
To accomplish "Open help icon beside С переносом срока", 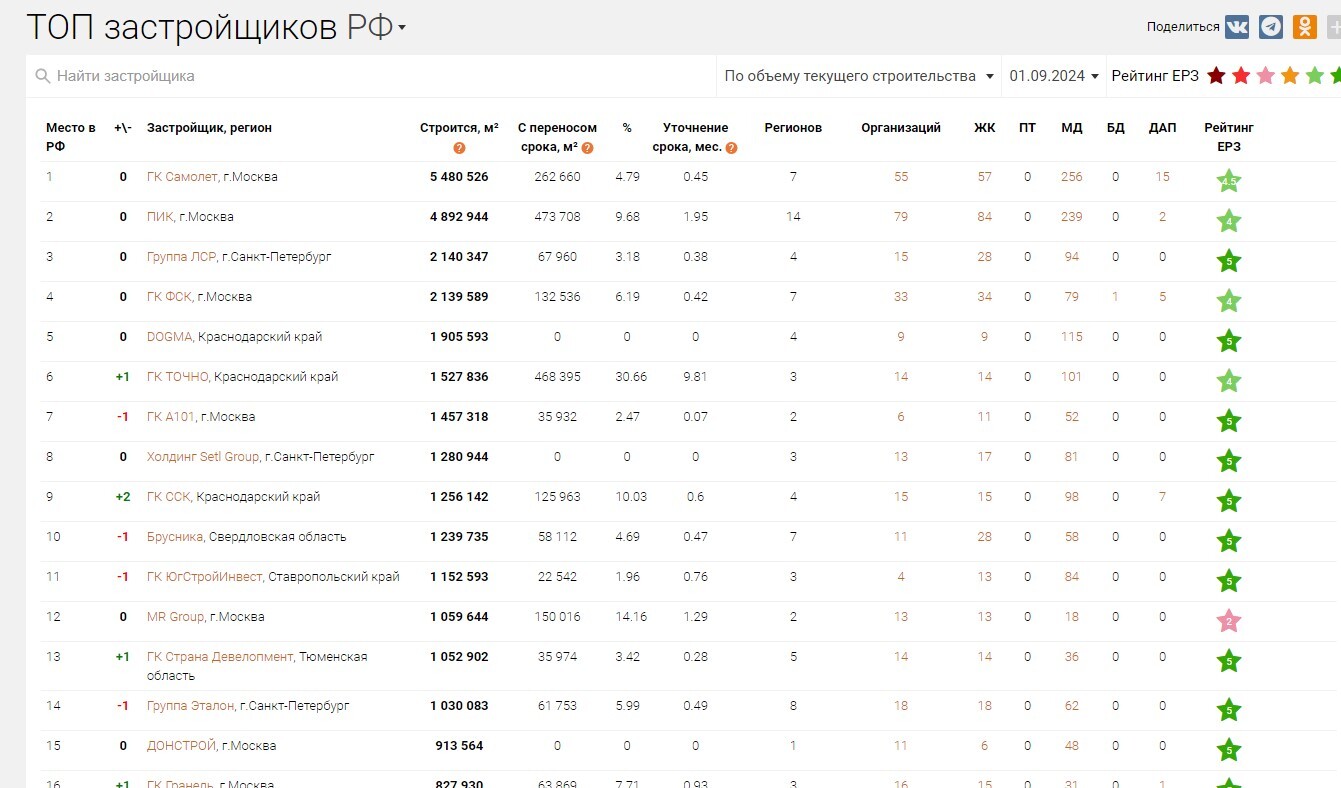I will click(x=588, y=148).
